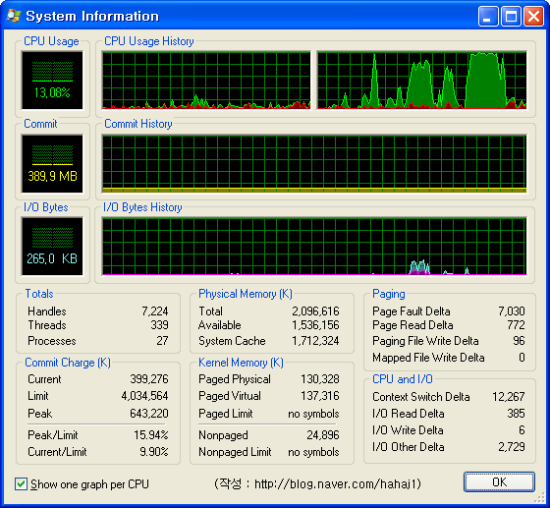Click the Commit History graph
This screenshot has height=508, width=550.
(314, 163)
